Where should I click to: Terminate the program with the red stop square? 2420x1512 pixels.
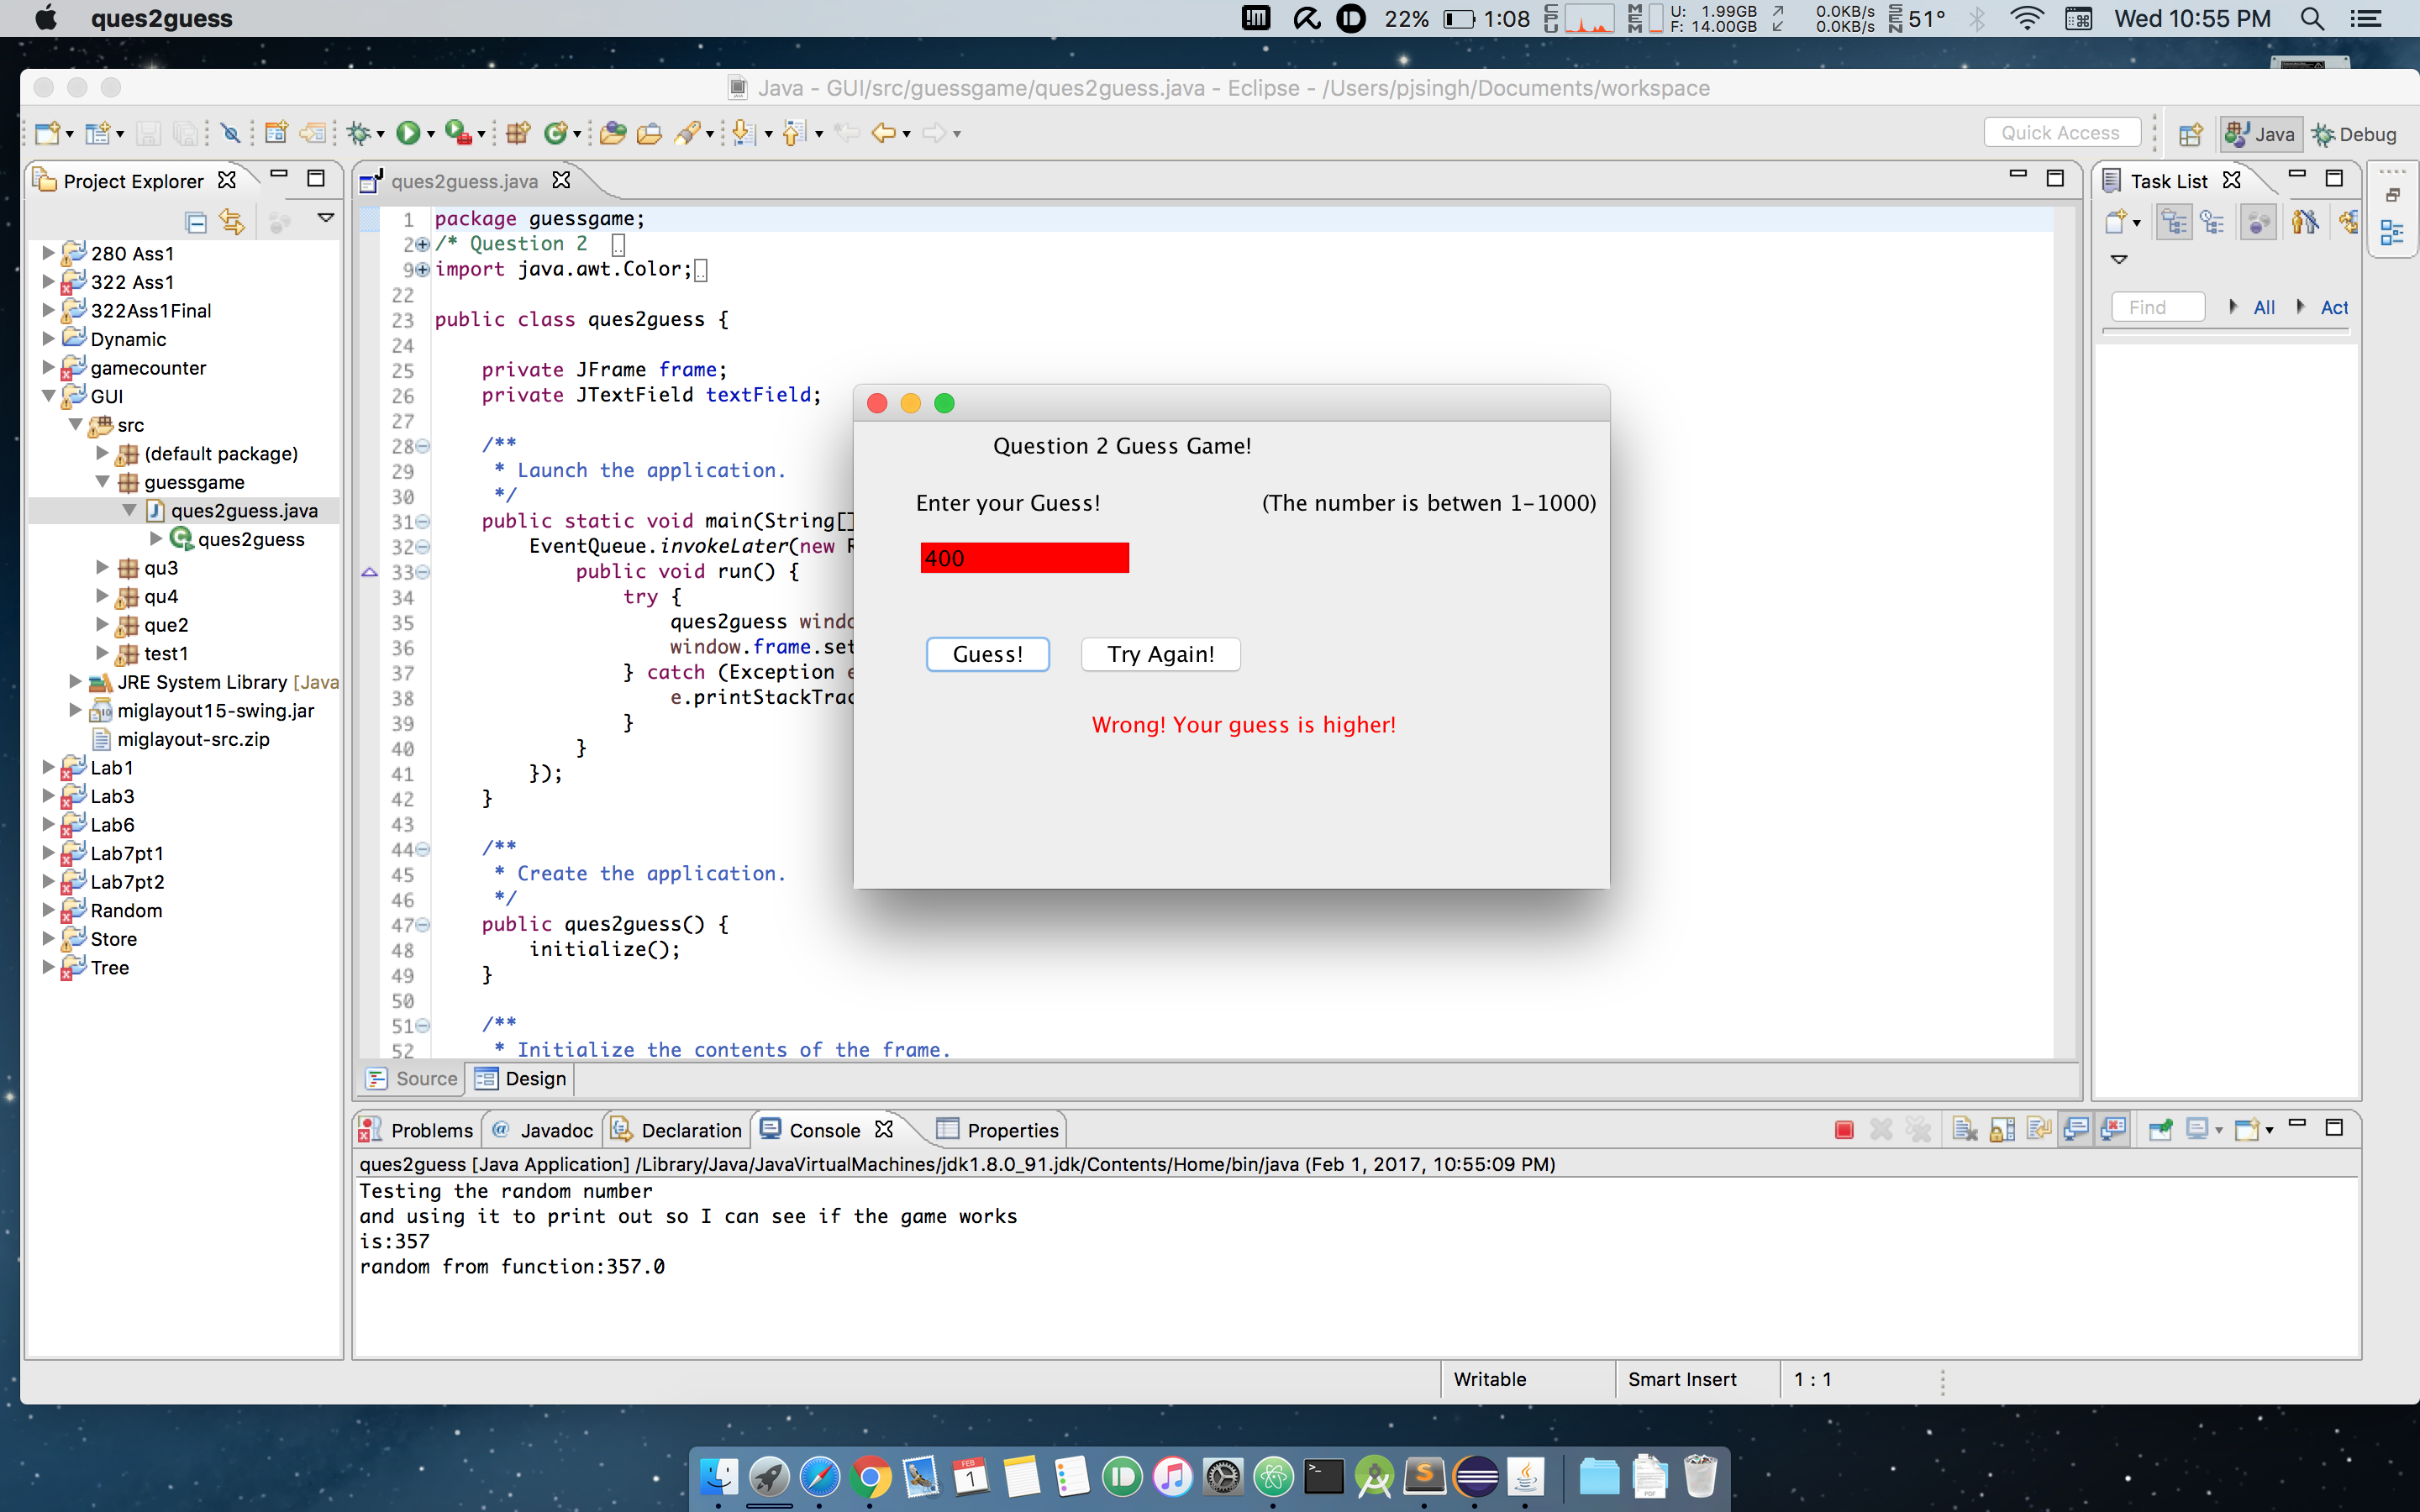click(1845, 1130)
